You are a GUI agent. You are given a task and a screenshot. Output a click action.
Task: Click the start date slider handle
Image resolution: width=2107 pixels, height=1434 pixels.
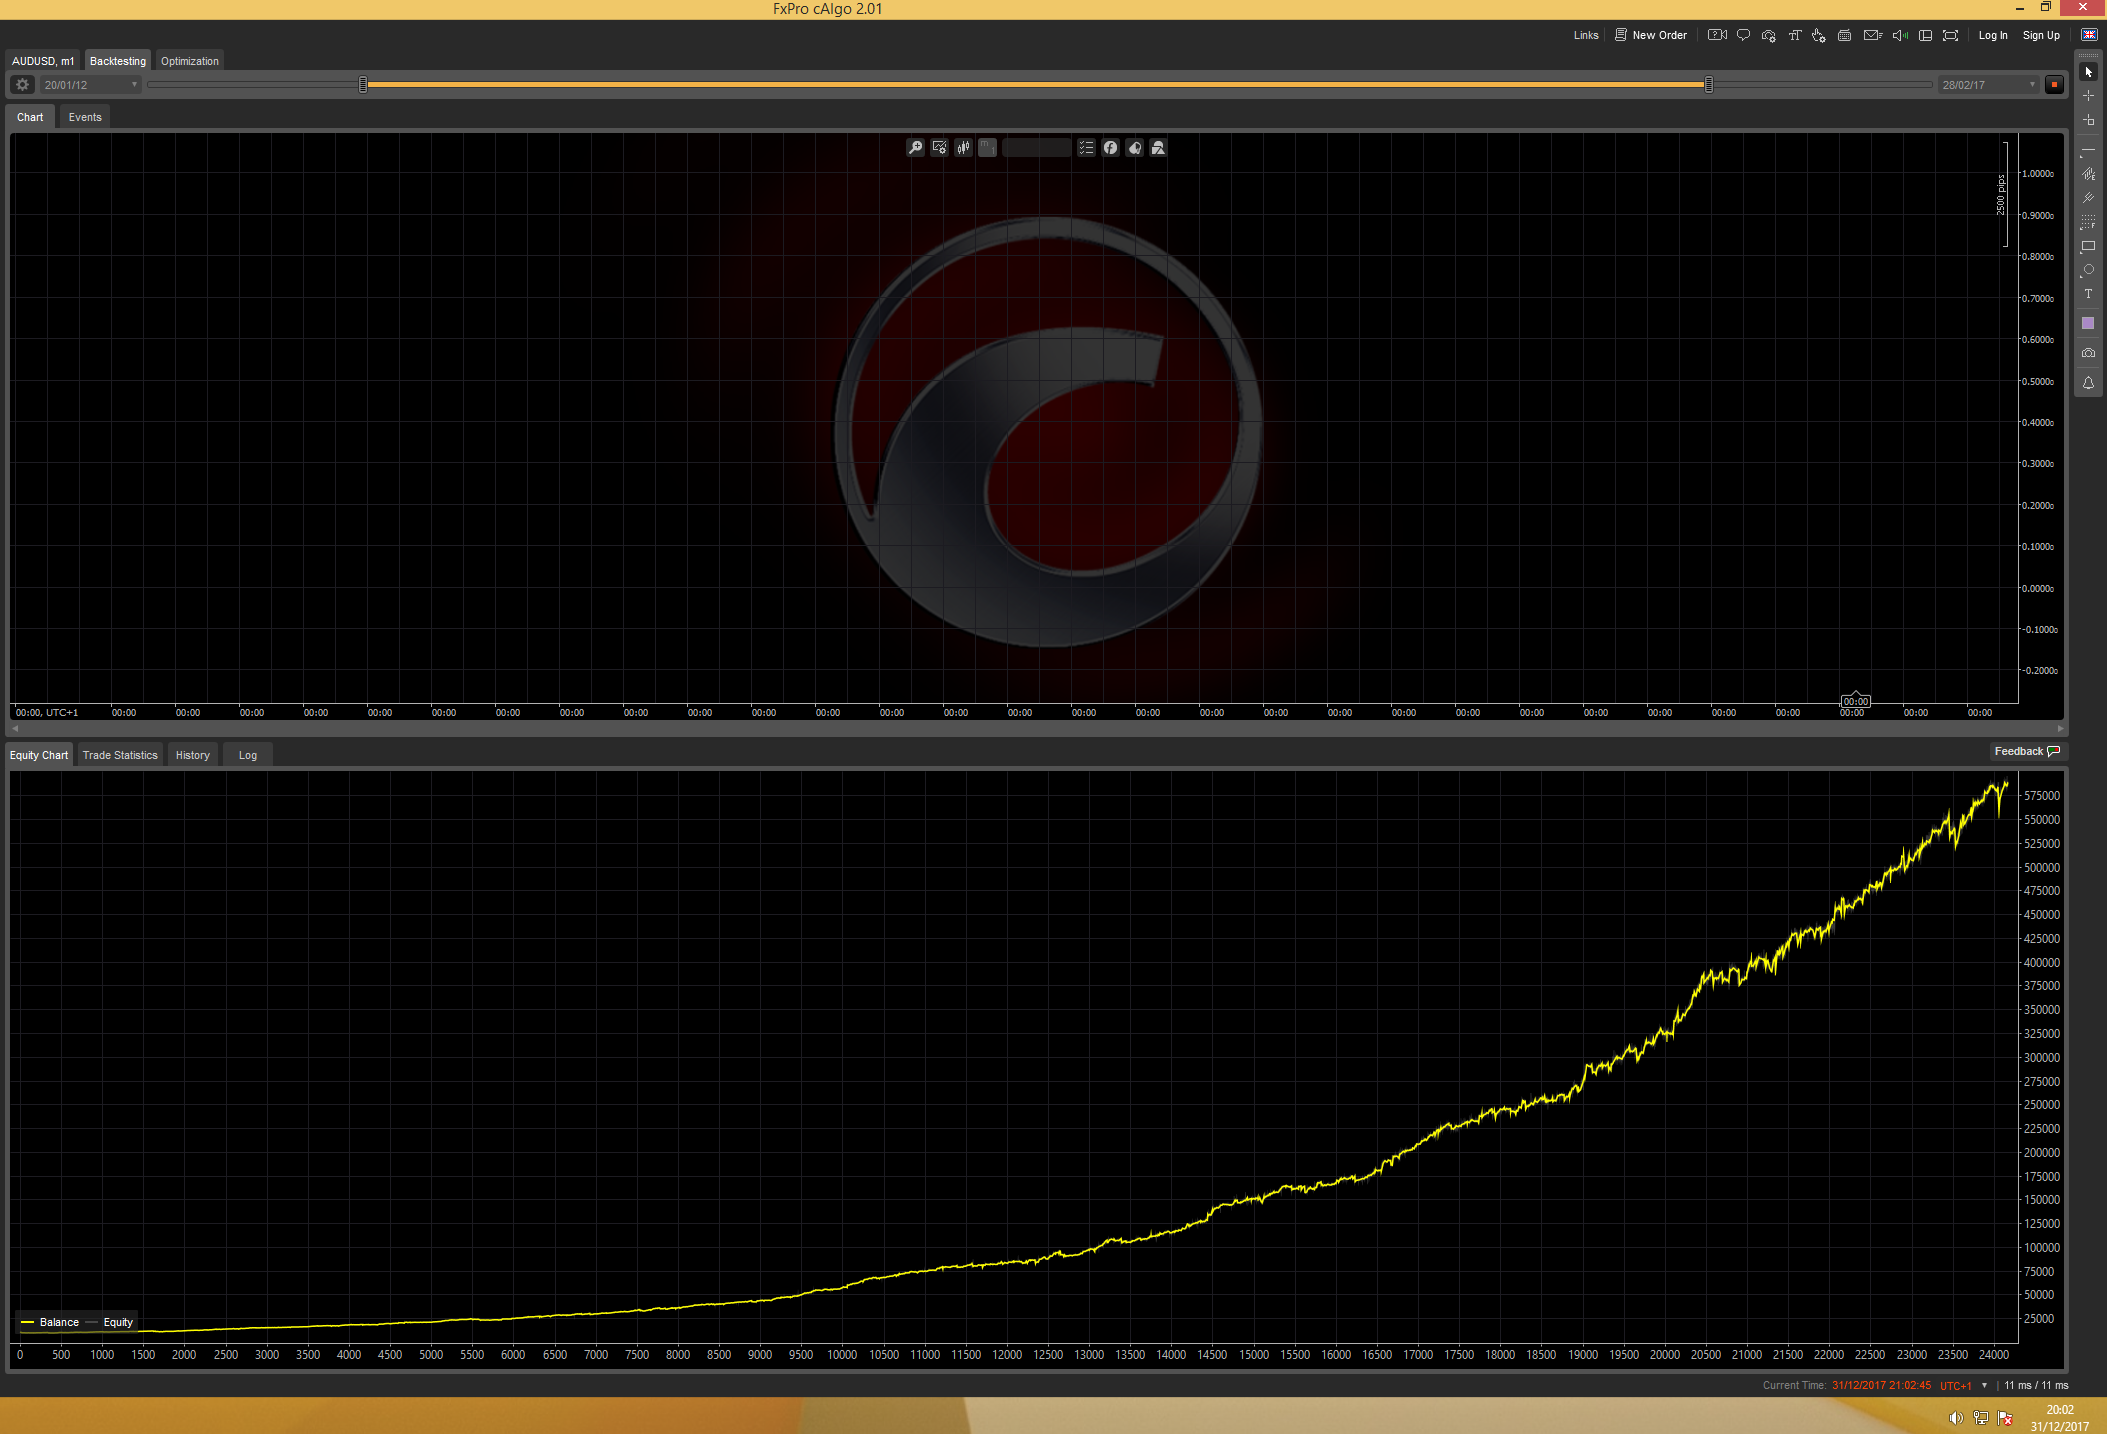coord(363,85)
